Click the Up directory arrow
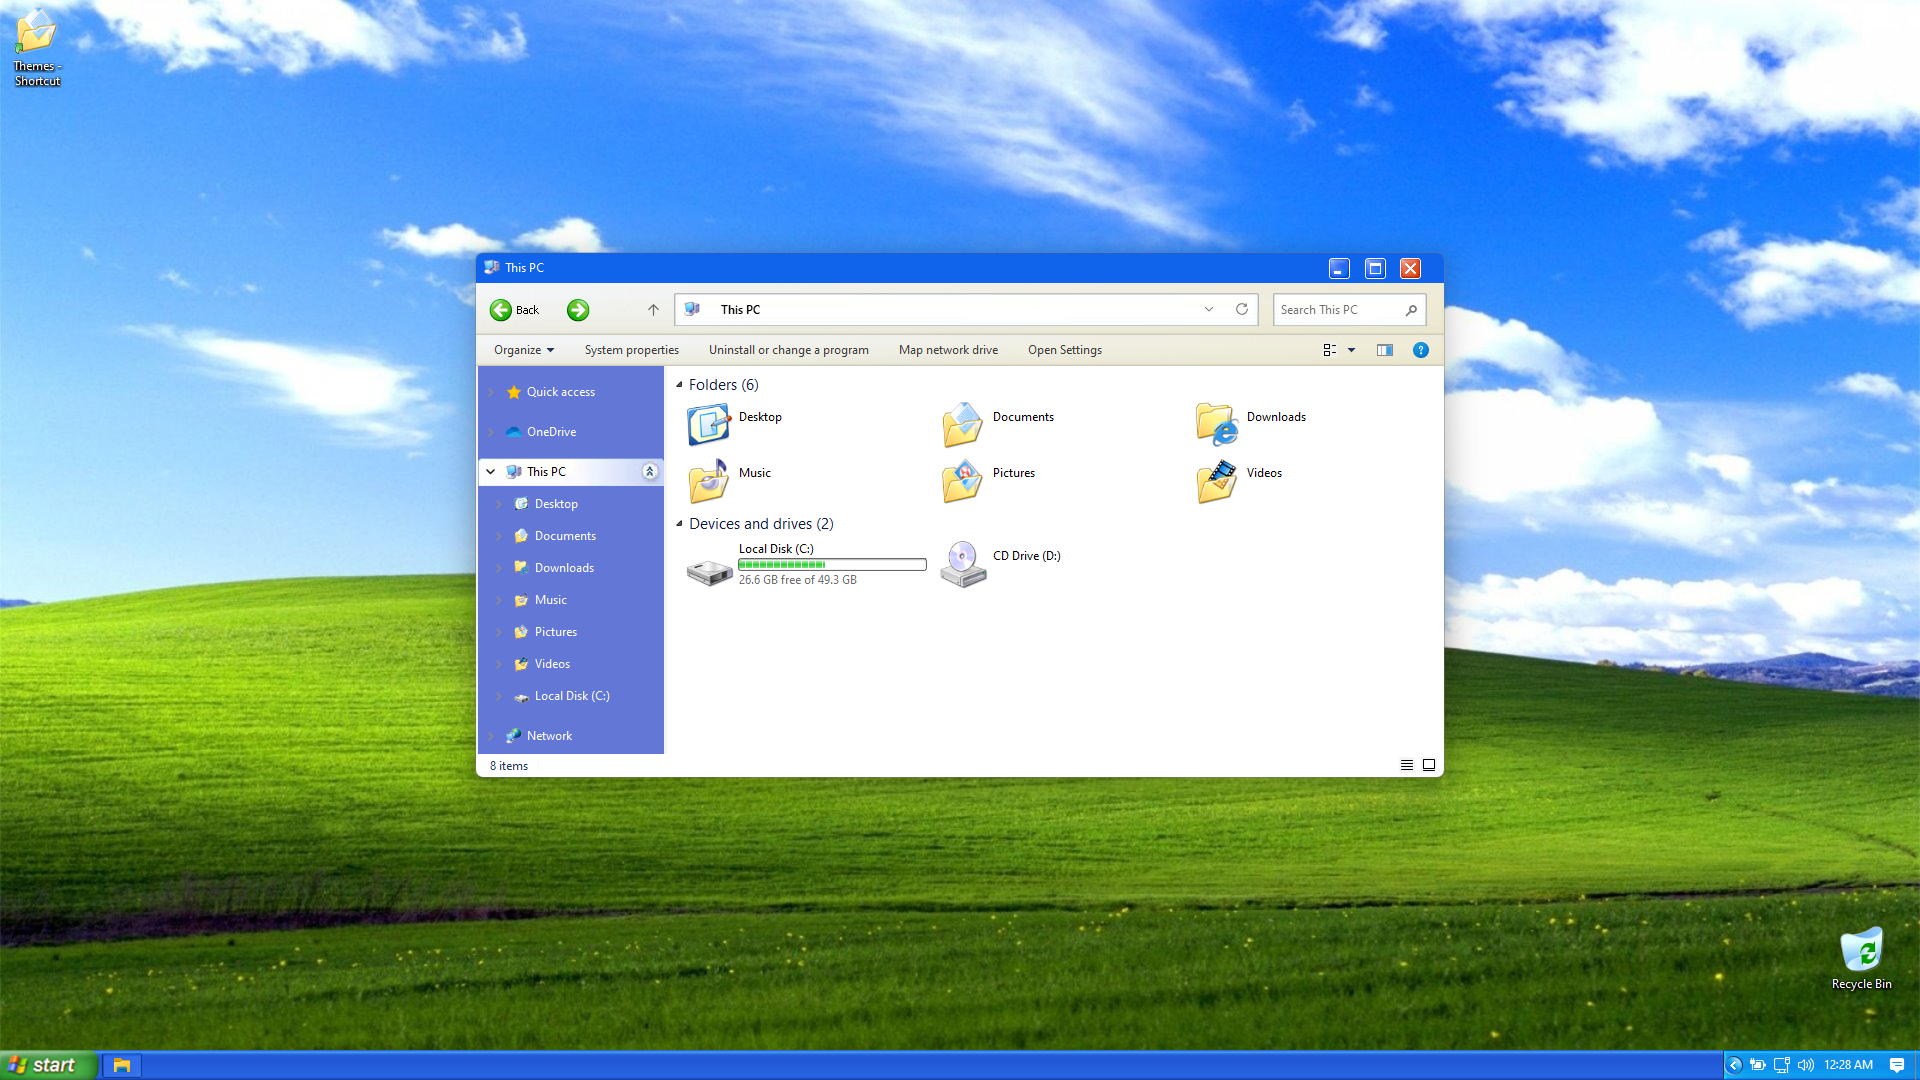Viewport: 1920px width, 1080px height. tap(653, 310)
